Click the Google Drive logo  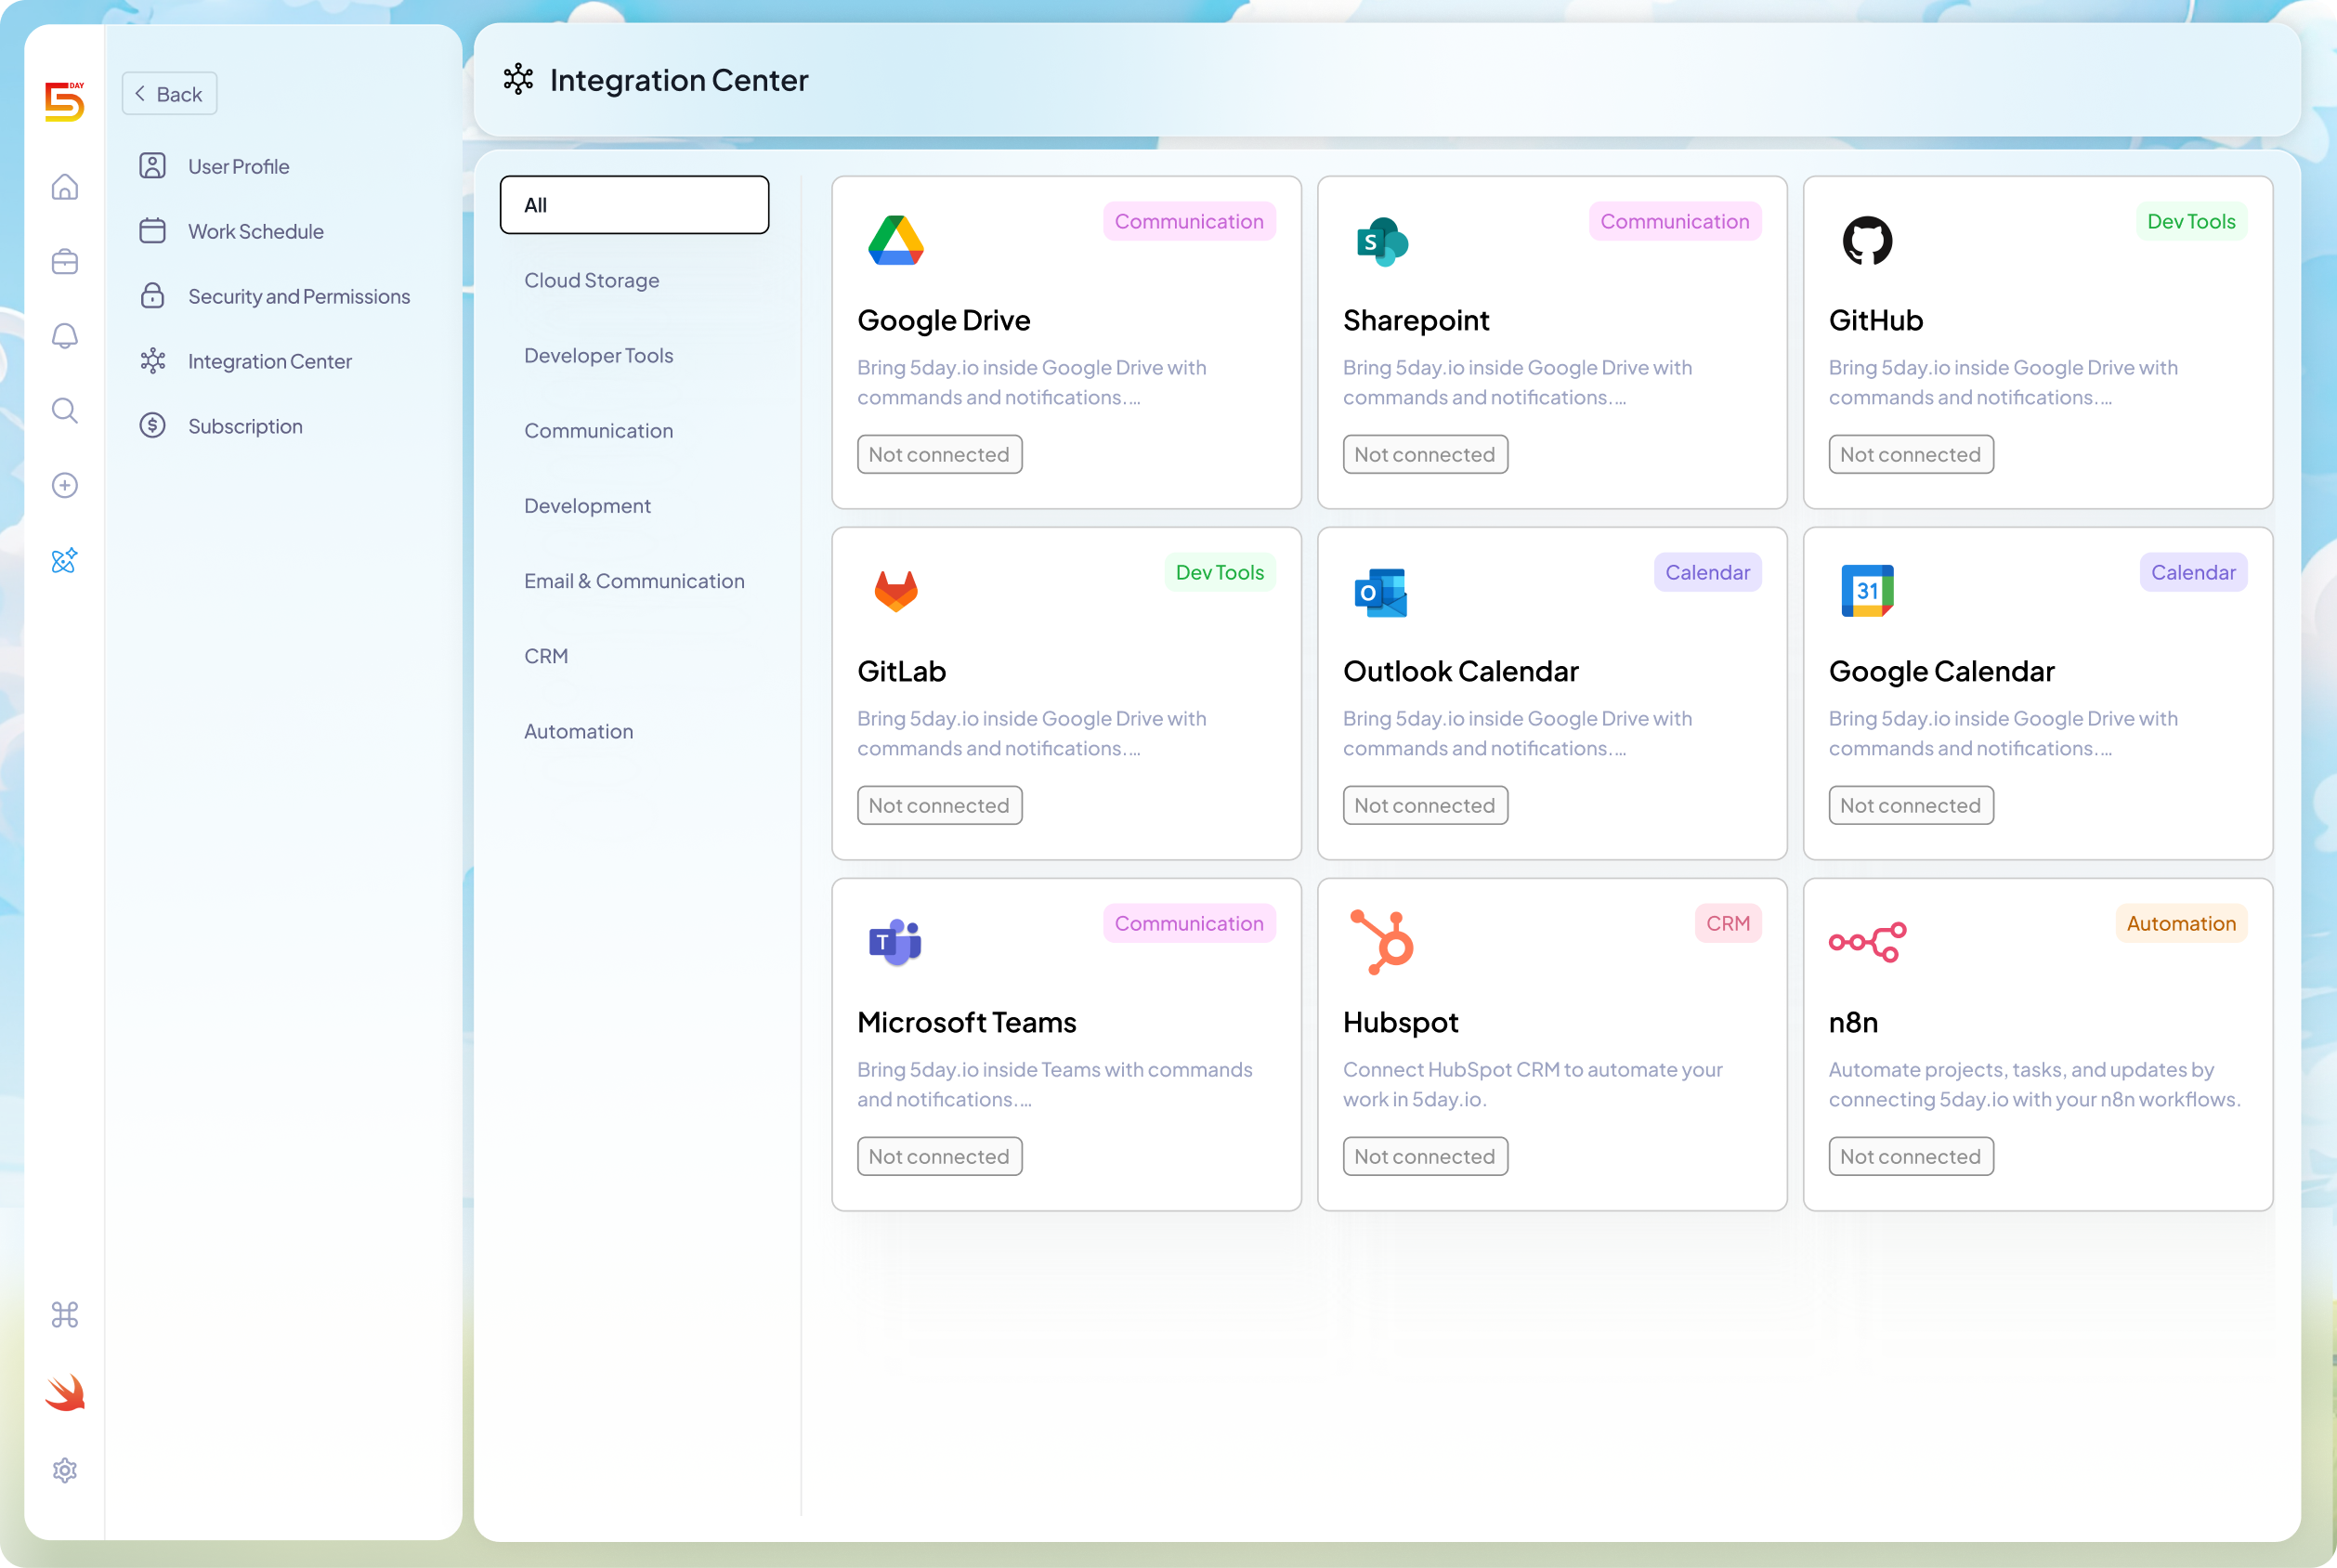click(x=896, y=240)
